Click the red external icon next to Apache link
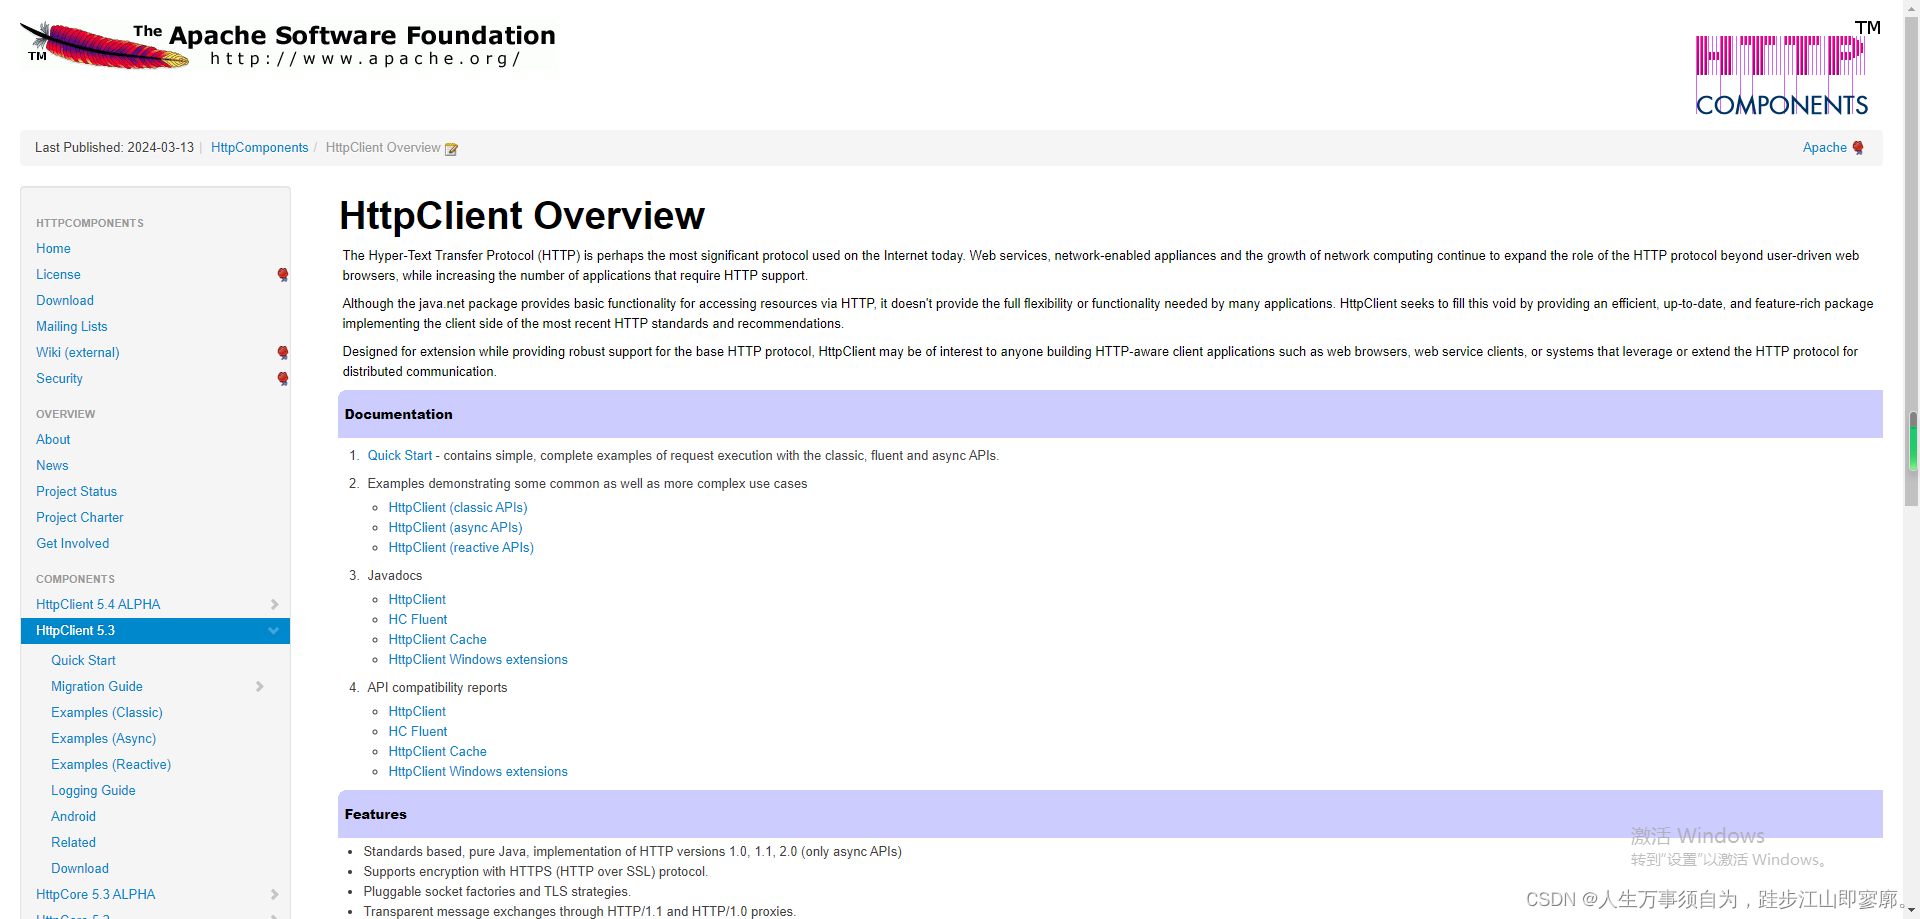The width and height of the screenshot is (1920, 919). click(1858, 148)
